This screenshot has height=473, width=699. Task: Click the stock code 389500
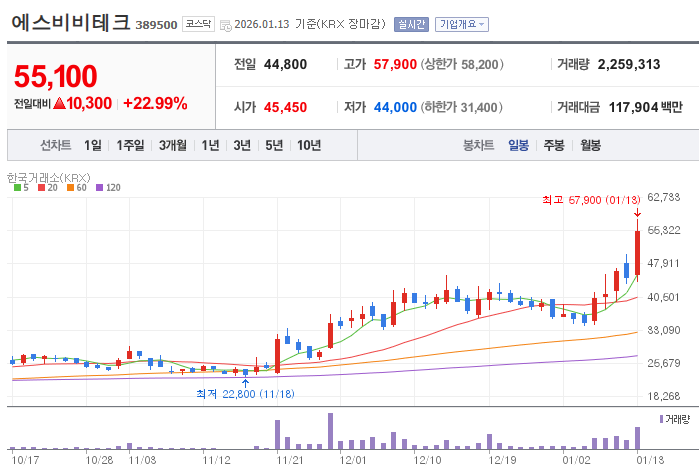tap(156, 25)
